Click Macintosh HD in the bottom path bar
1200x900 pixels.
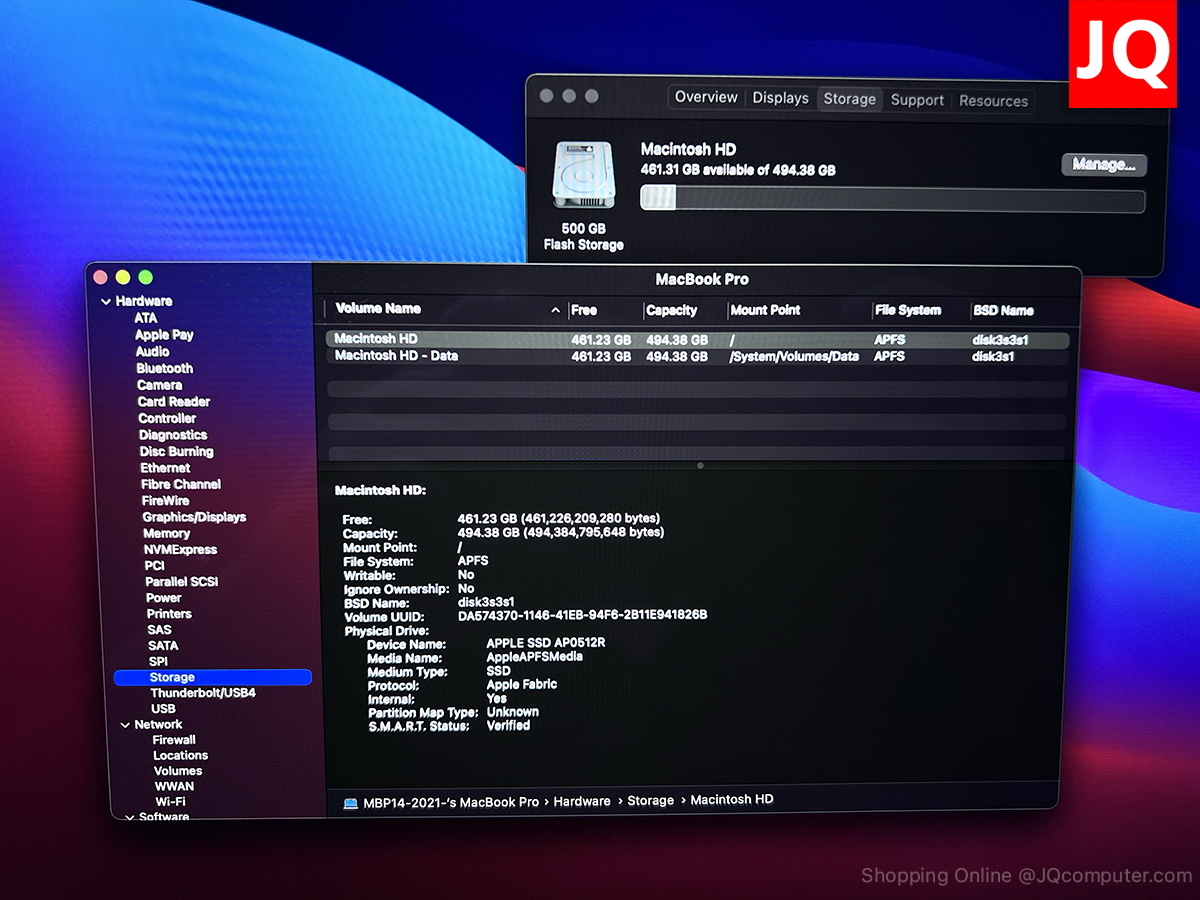click(x=732, y=799)
